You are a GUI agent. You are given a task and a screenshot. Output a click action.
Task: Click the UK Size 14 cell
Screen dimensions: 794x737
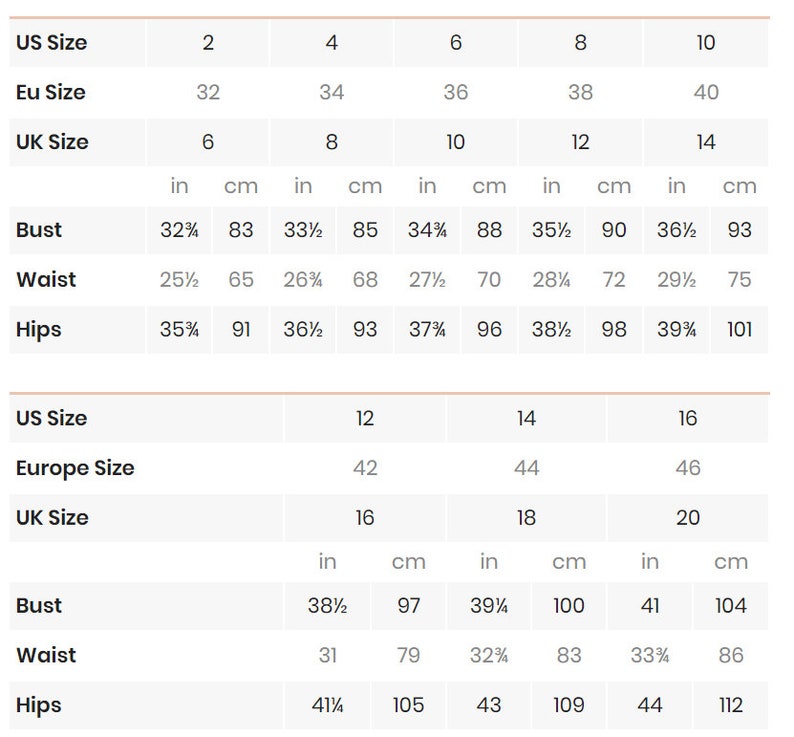[706, 142]
